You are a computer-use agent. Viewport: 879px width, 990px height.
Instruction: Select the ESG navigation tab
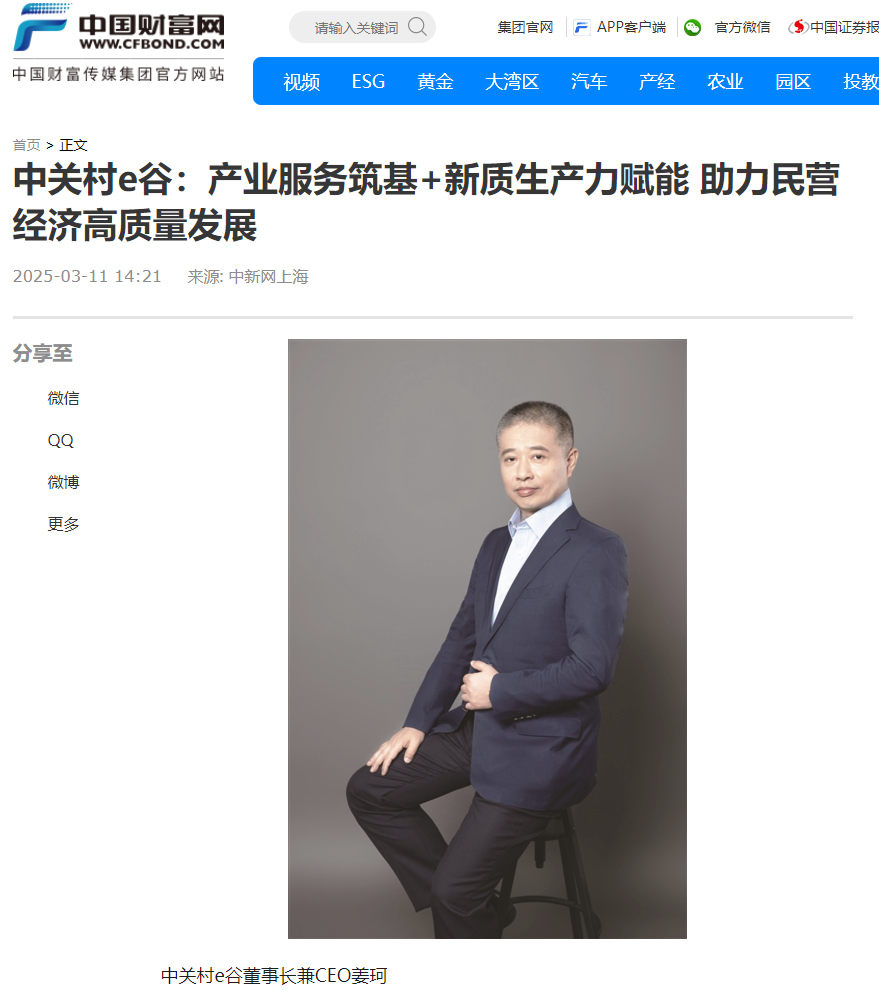pos(368,81)
